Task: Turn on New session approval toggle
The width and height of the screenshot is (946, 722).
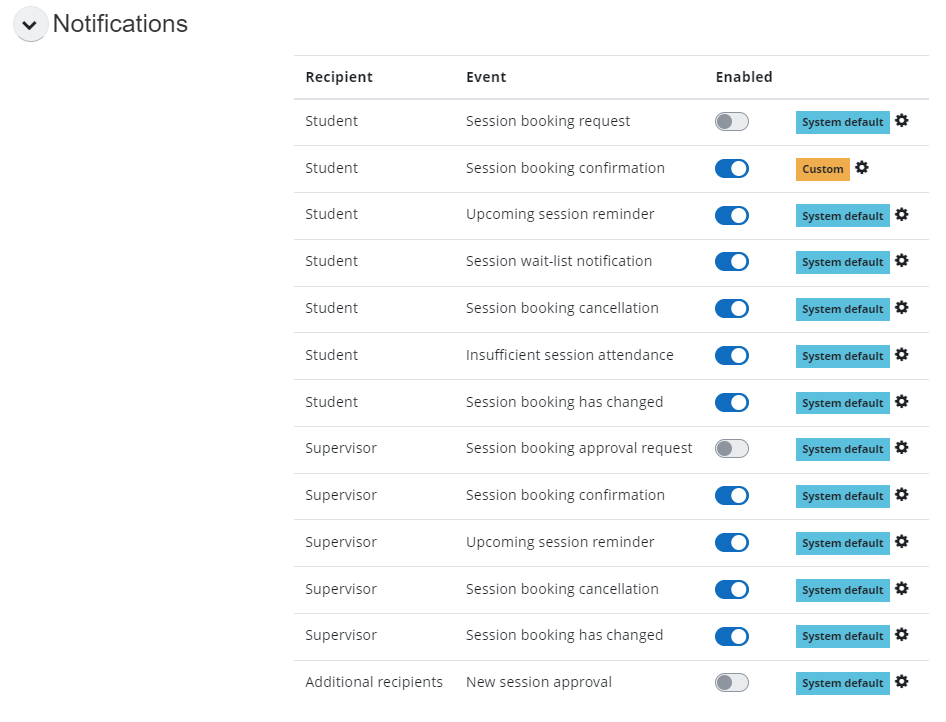Action: [731, 683]
